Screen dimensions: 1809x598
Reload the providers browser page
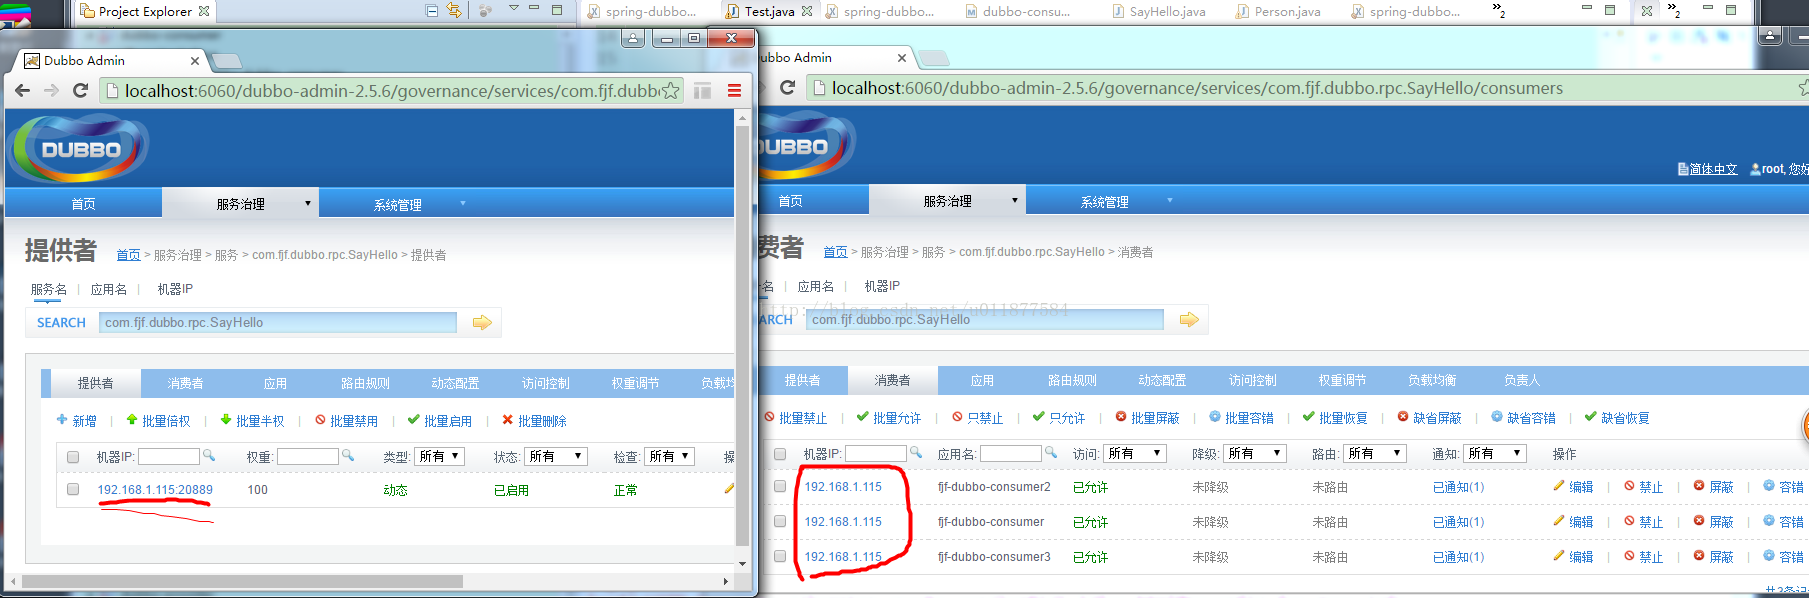click(81, 91)
